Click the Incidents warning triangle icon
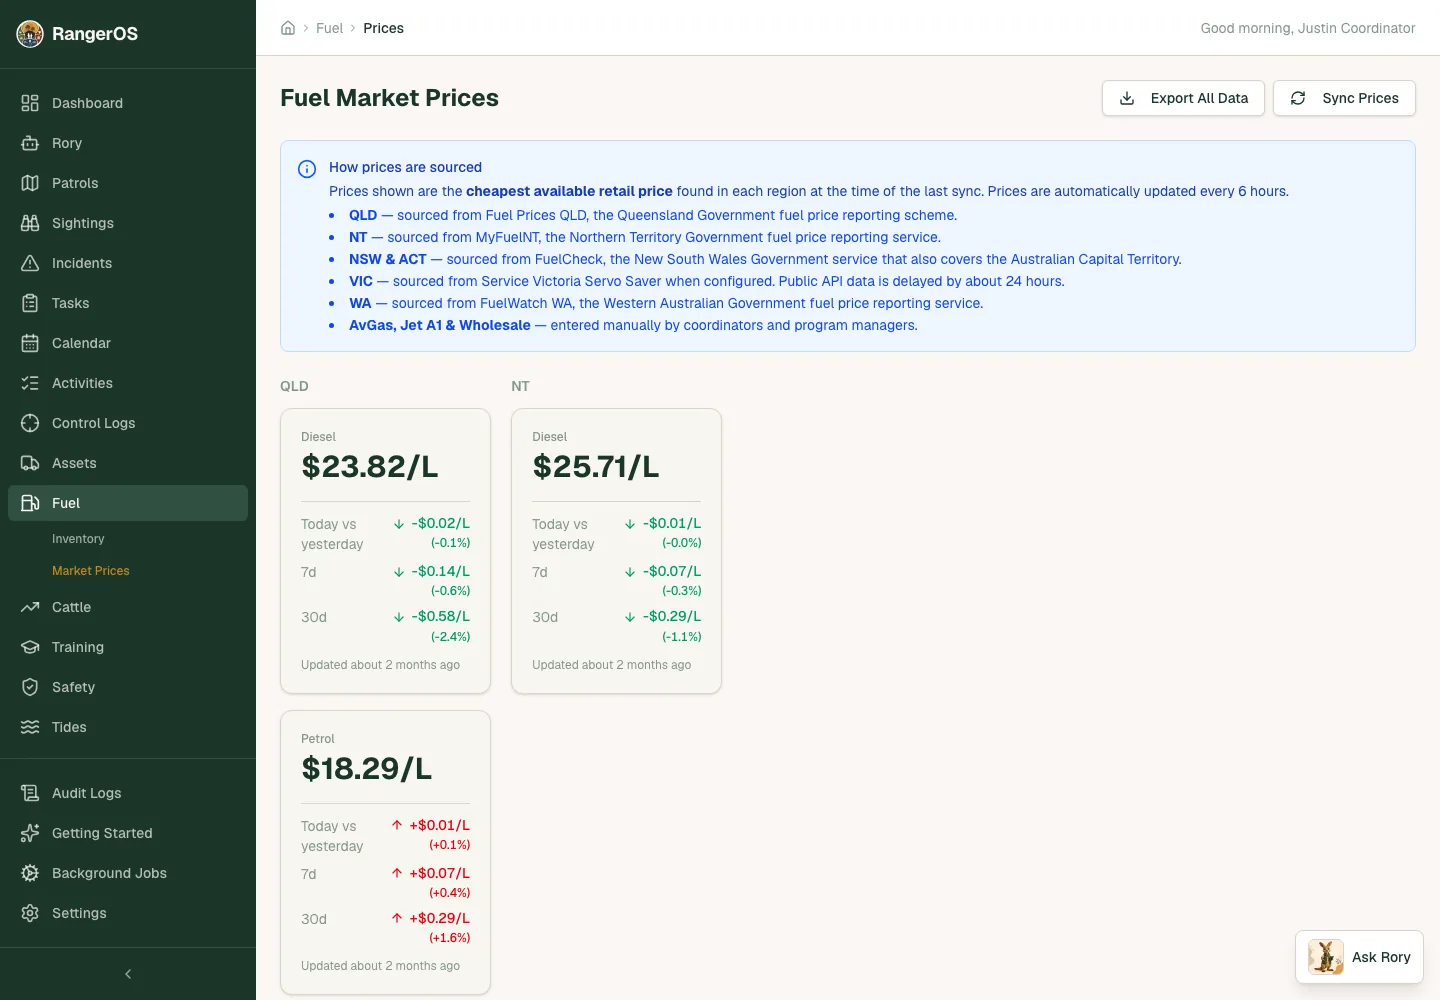Screen dimensions: 1440x1000 30,263
